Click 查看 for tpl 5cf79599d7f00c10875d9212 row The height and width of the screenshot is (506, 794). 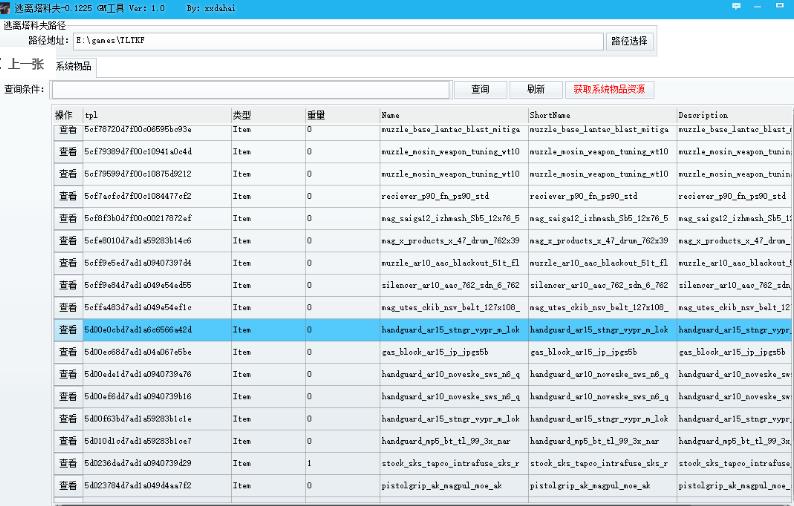[68, 174]
